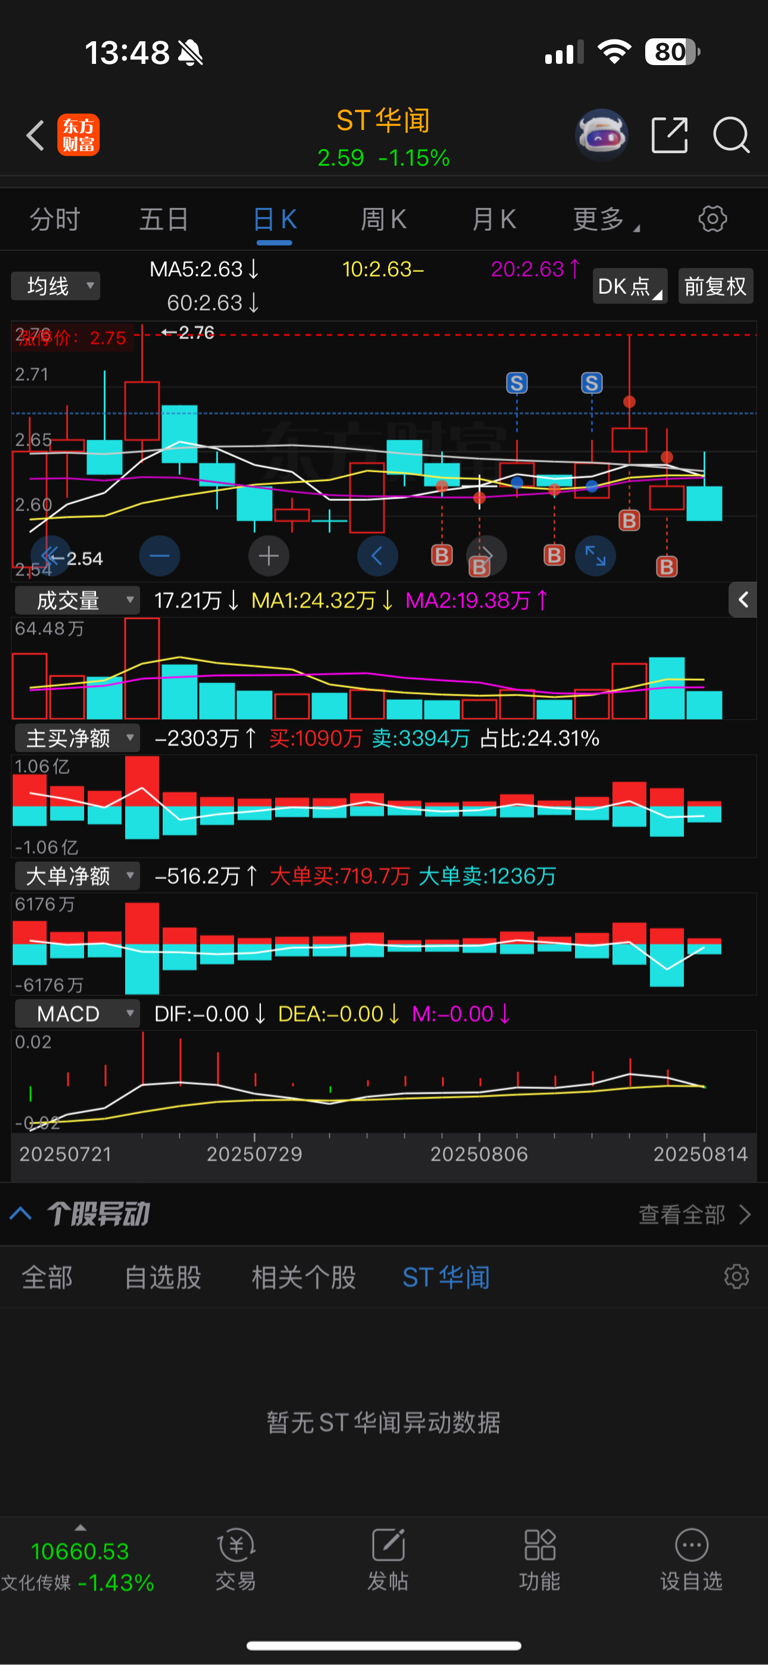This screenshot has width=768, height=1665.
Task: Collapse the 个股异动 section chevron
Action: [x=21, y=1214]
